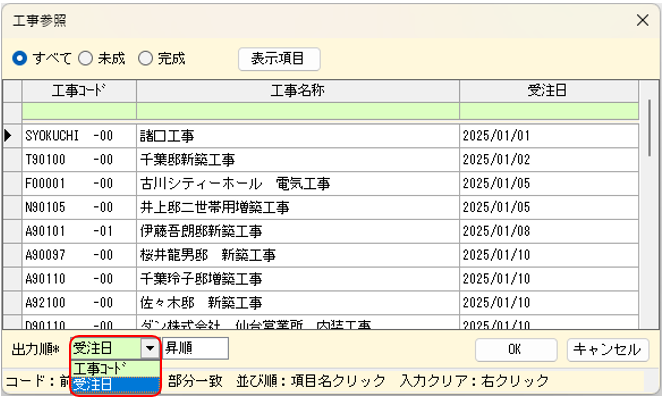665x401 pixels.
Task: Click the row selector arrow beside SYOKUCHI
Action: [x=11, y=133]
